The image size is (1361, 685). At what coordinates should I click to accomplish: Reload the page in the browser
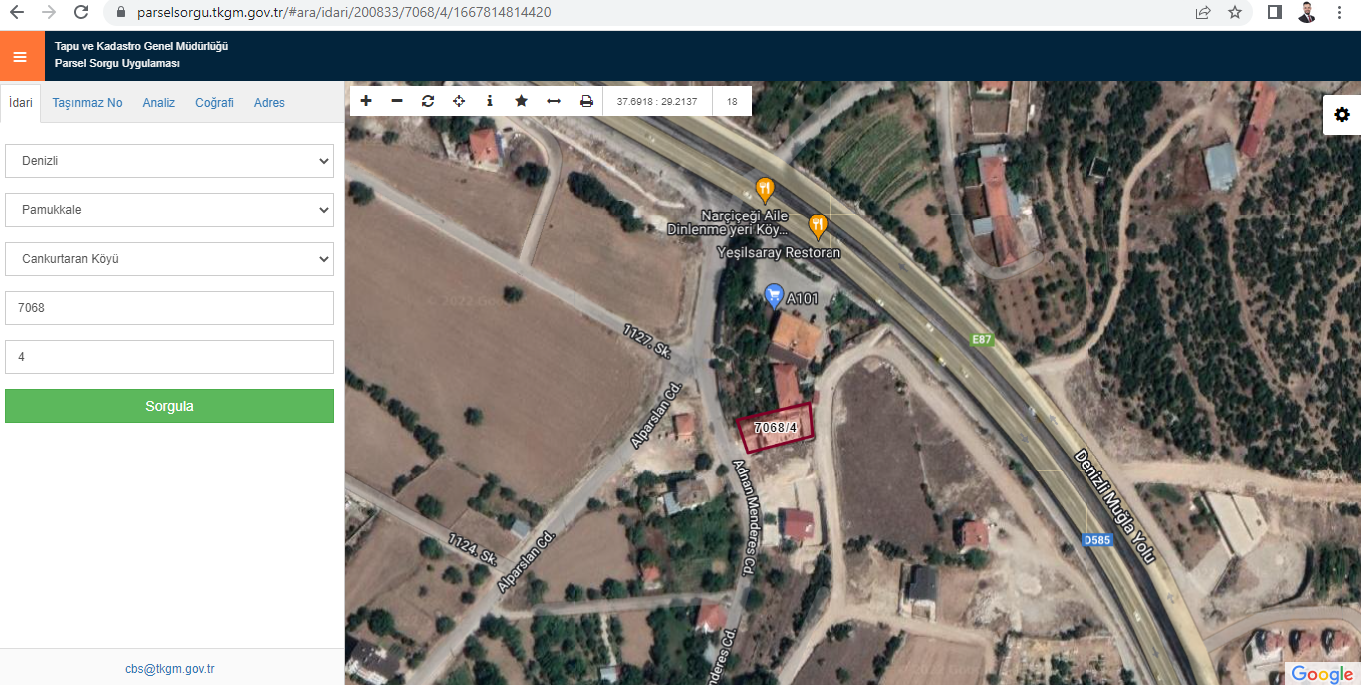[x=81, y=13]
